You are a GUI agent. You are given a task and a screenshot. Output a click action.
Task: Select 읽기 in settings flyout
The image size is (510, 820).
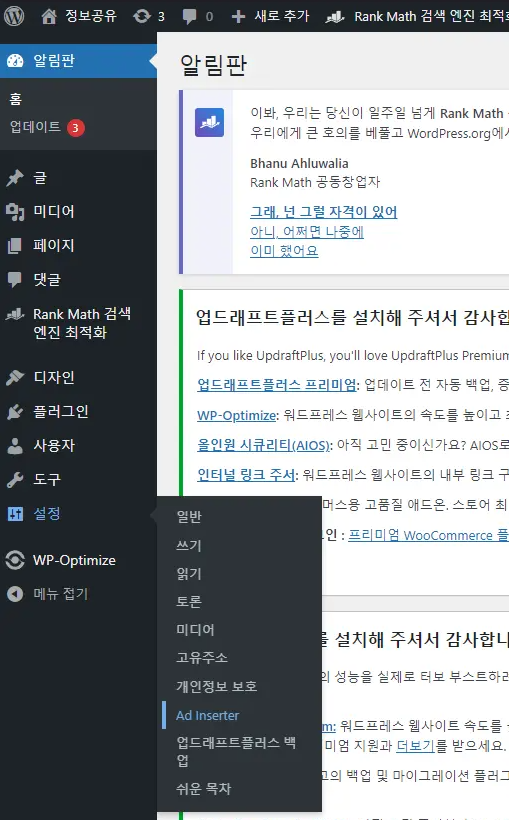[189, 574]
